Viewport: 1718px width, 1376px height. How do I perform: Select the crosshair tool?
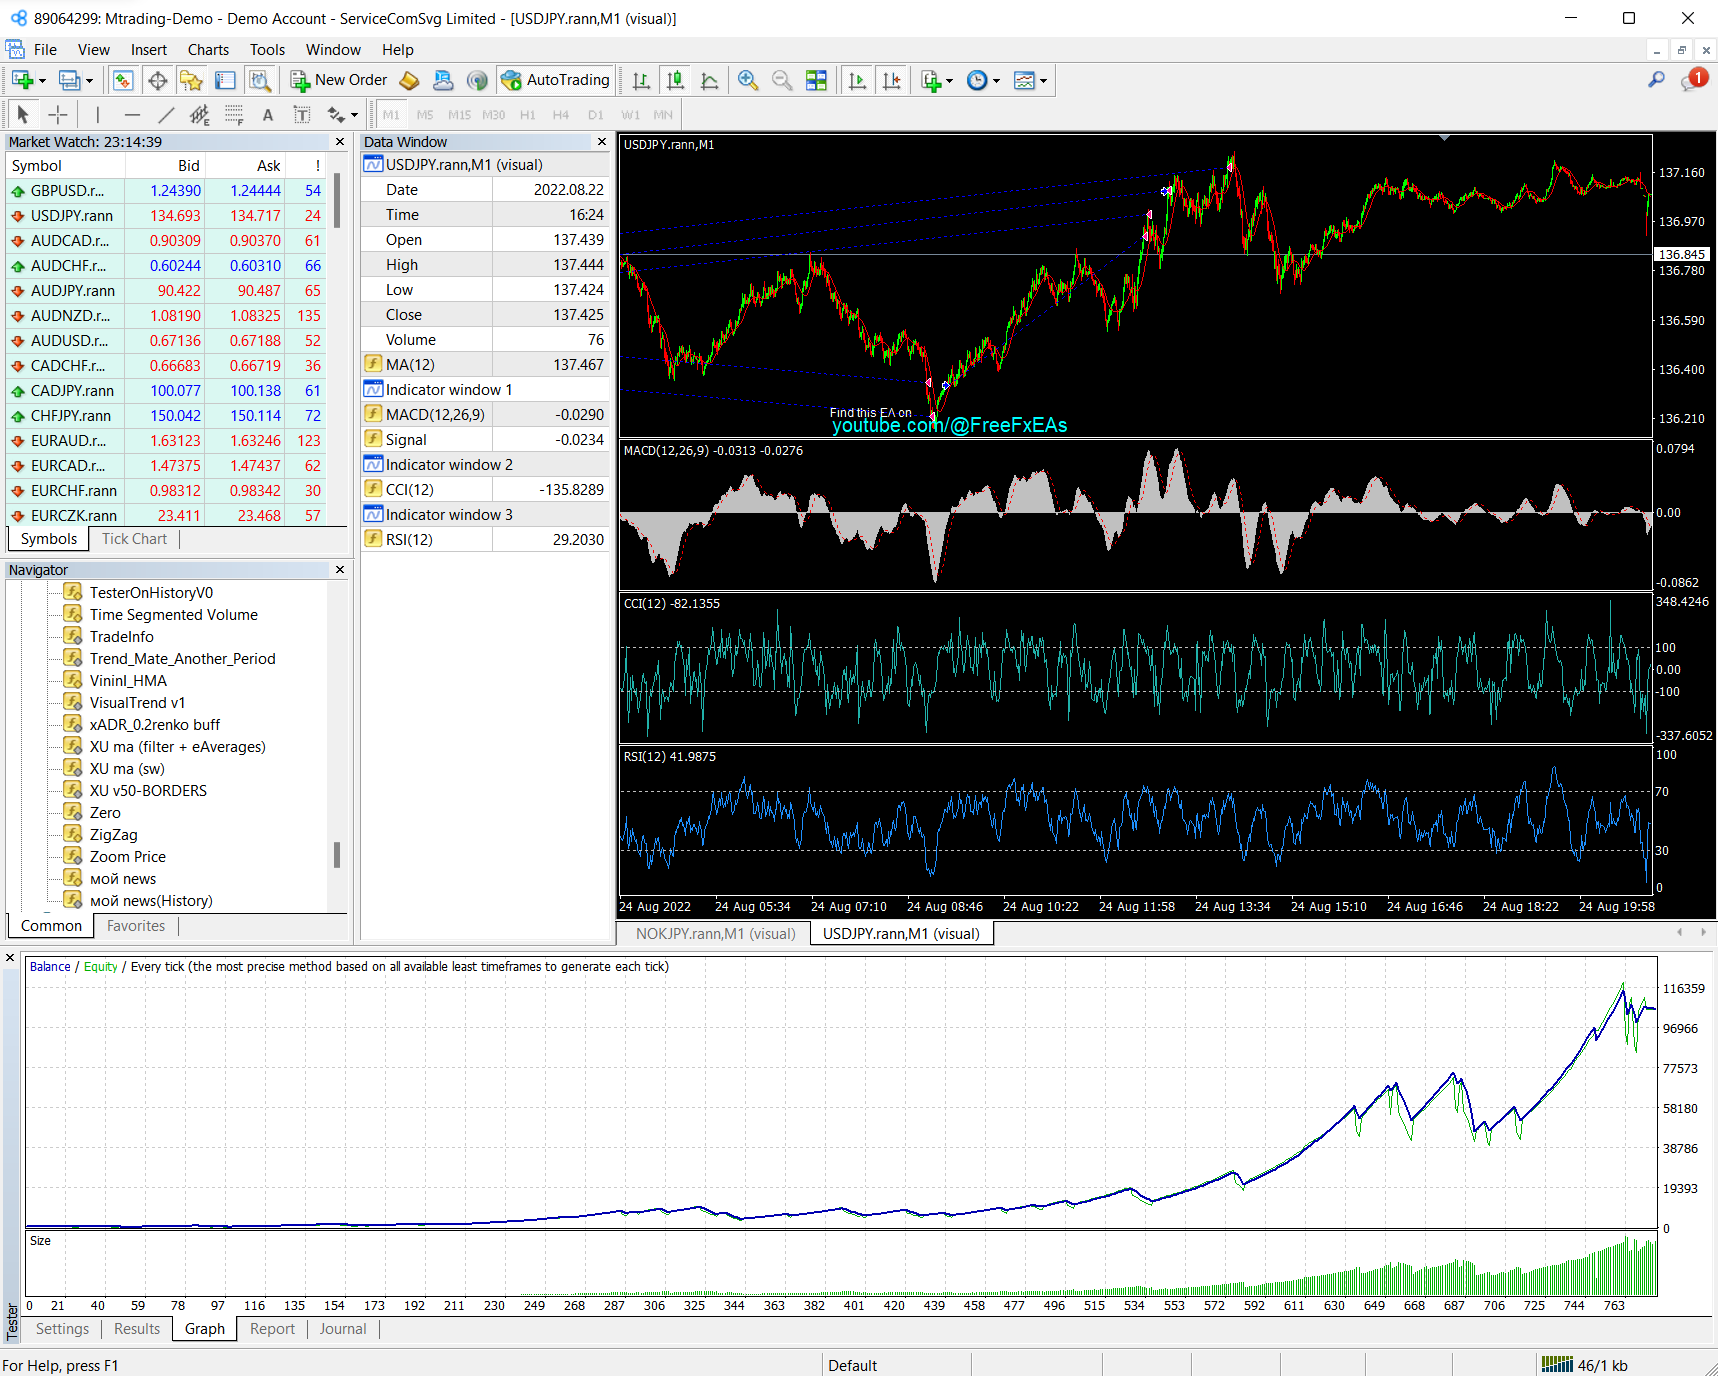click(x=58, y=115)
